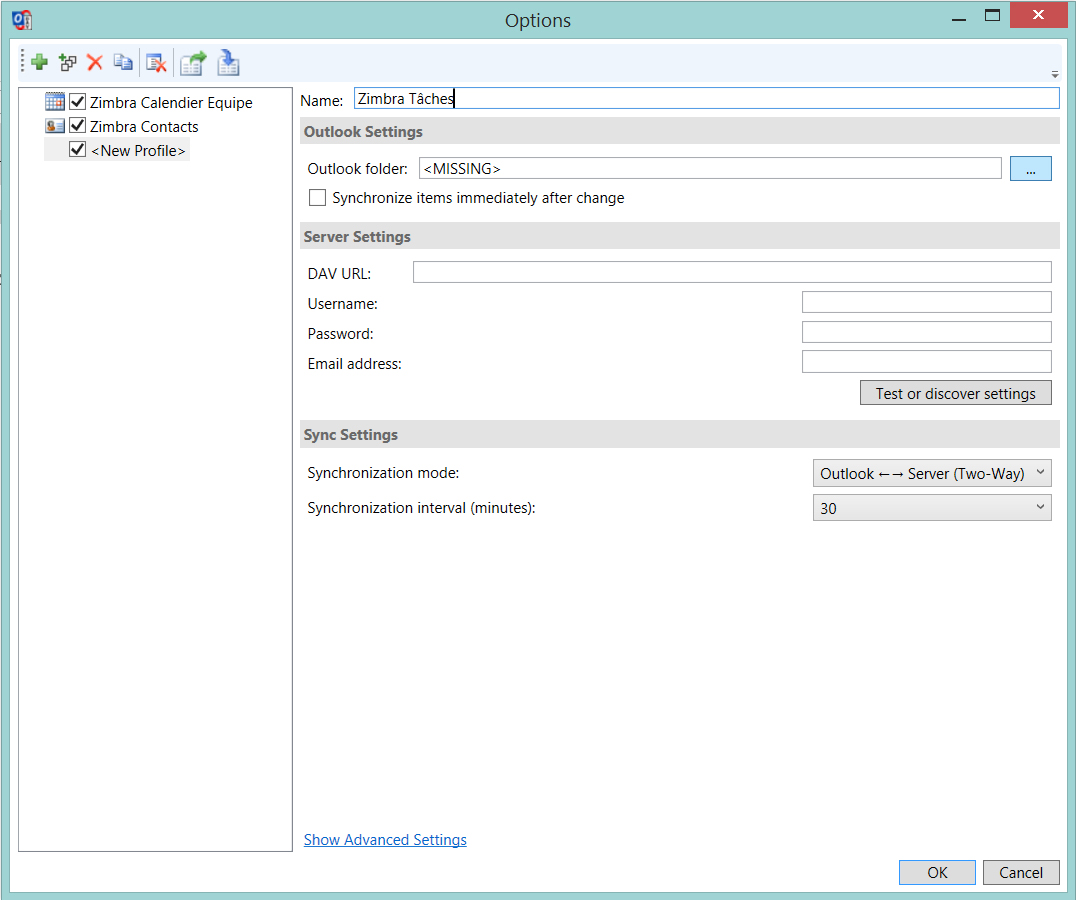Click the red X delete profile icon
This screenshot has width=1076, height=900.
click(95, 62)
